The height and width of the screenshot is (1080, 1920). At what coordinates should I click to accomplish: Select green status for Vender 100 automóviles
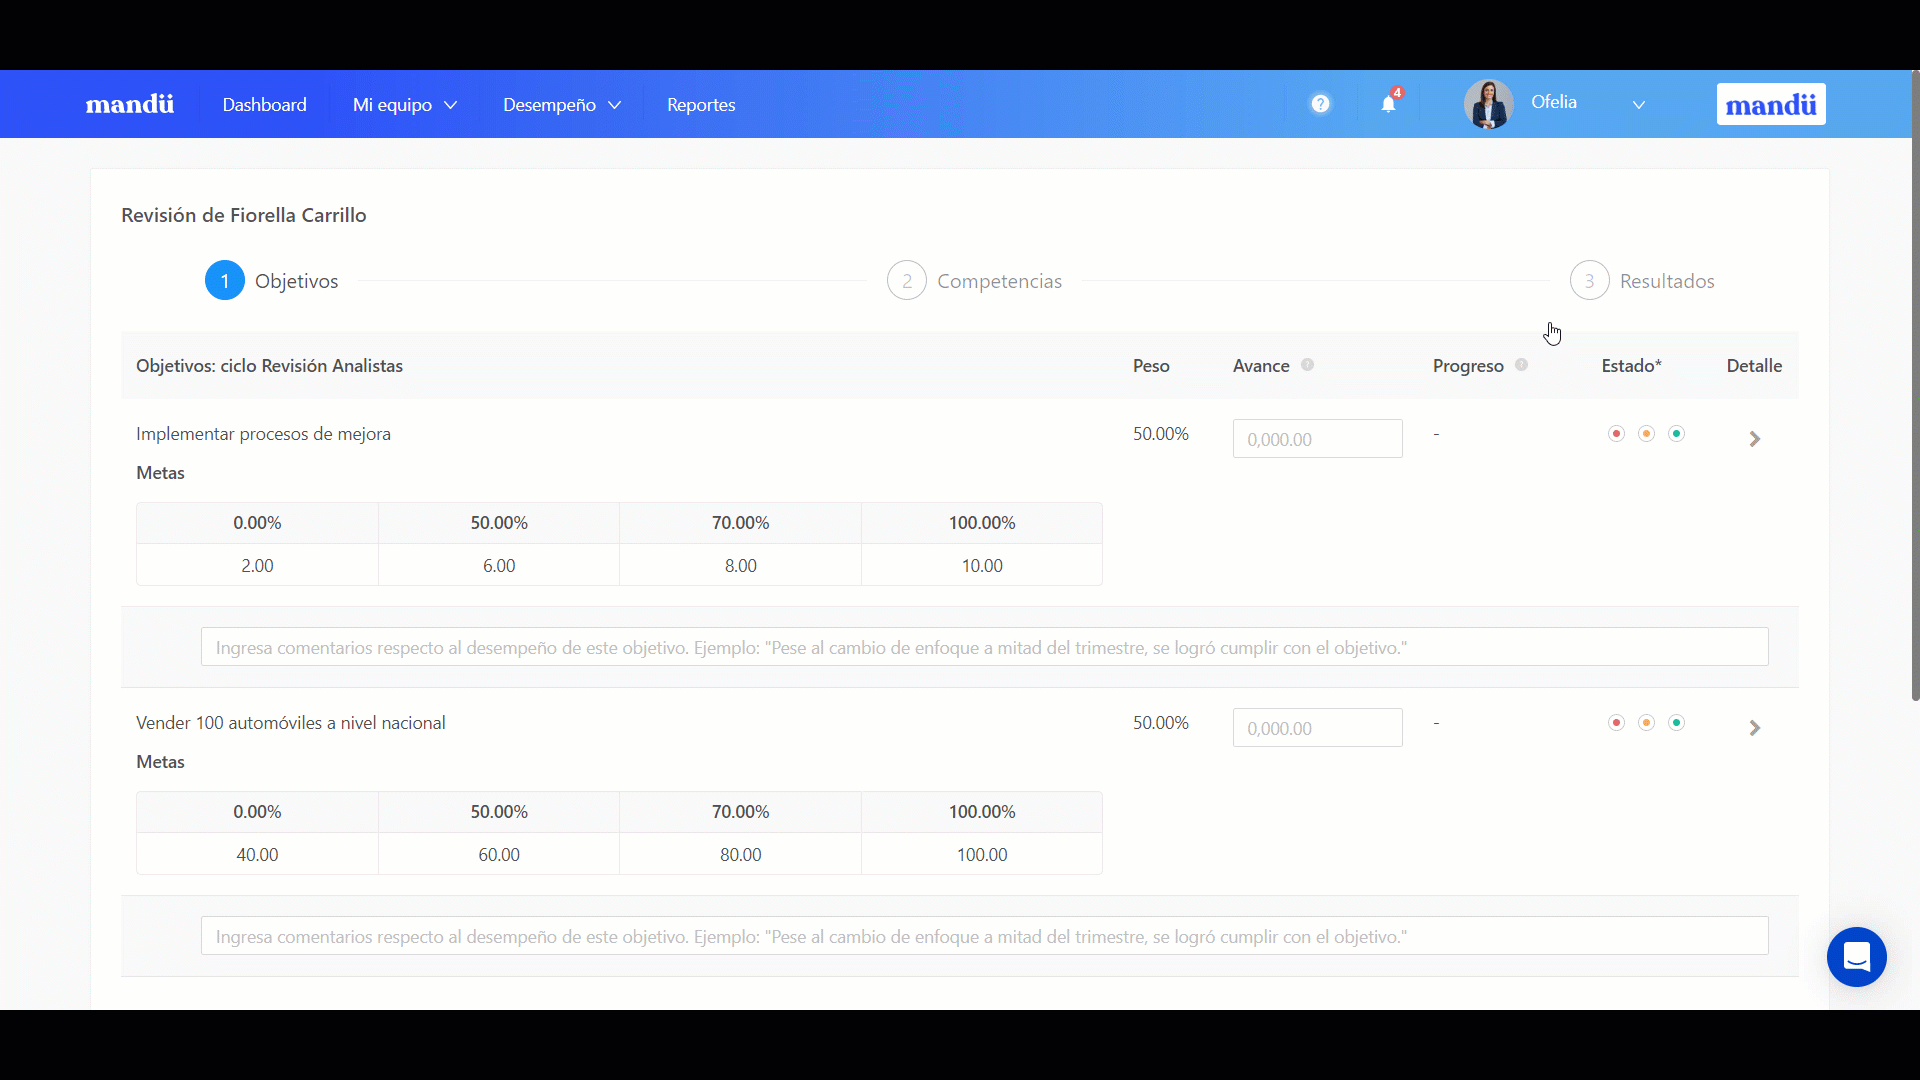point(1677,722)
